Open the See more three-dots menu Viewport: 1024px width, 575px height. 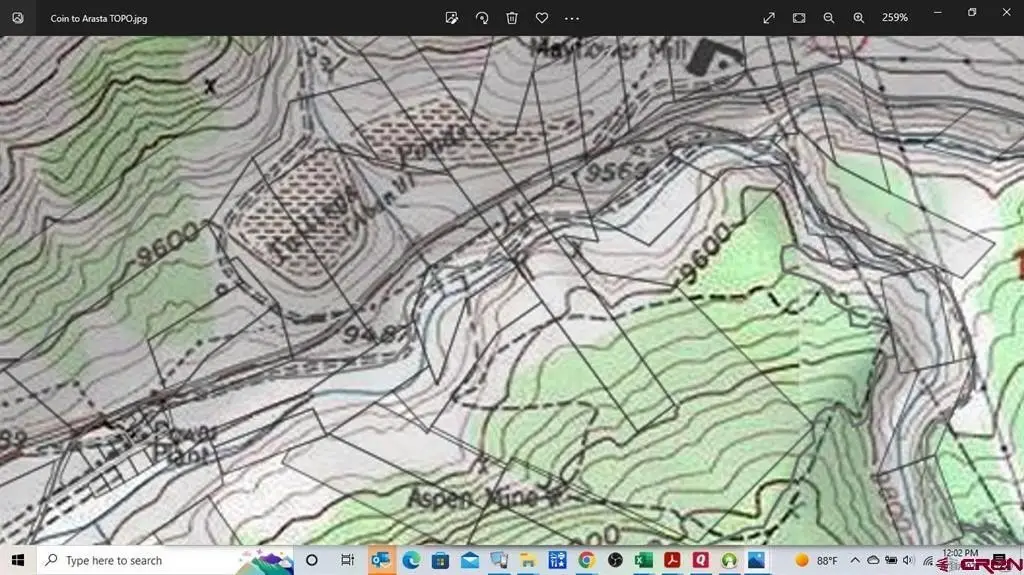coord(572,18)
